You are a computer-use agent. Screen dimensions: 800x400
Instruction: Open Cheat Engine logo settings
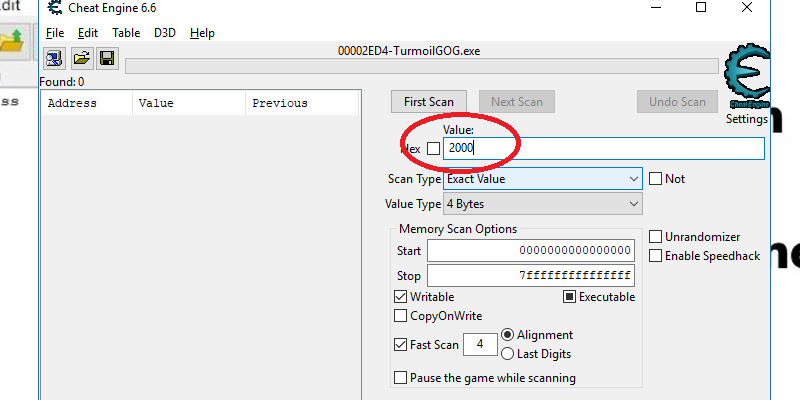746,80
